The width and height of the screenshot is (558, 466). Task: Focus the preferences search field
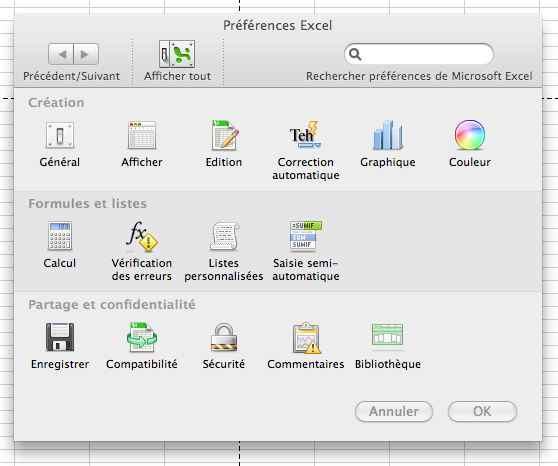pos(419,54)
